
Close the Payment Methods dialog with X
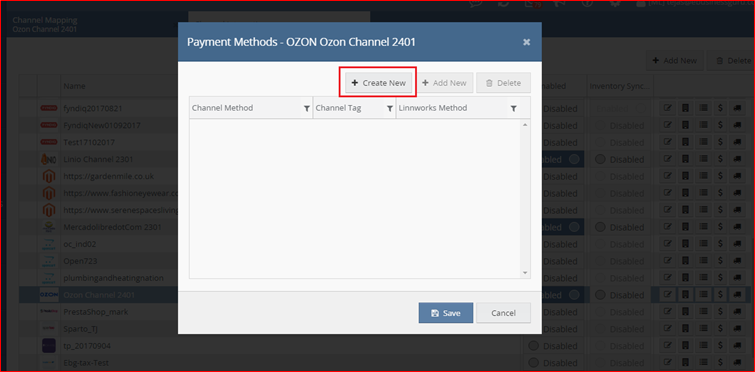point(527,42)
